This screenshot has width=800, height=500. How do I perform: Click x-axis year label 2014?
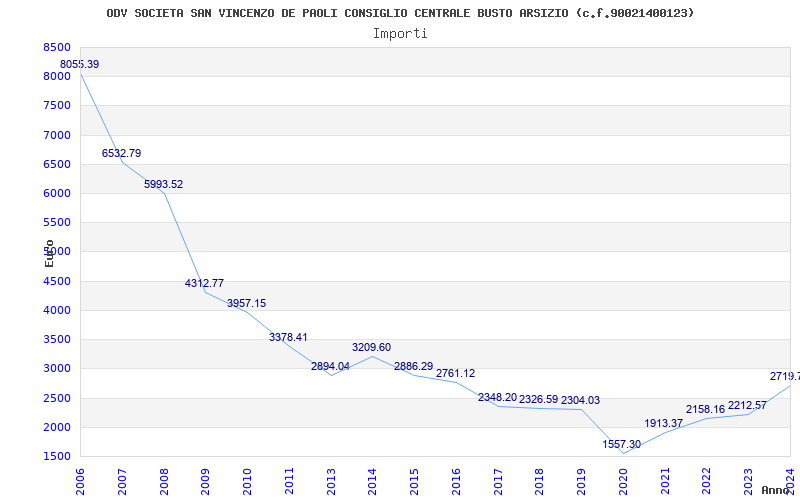click(x=372, y=482)
